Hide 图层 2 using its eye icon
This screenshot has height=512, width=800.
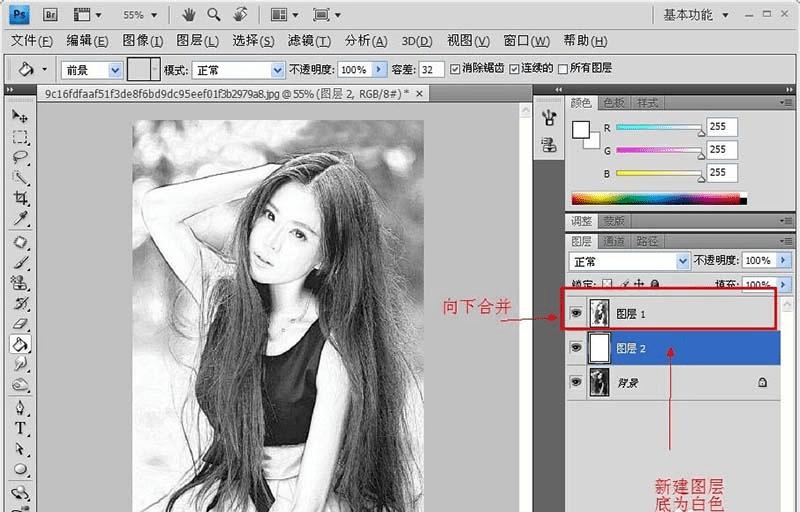coord(576,347)
